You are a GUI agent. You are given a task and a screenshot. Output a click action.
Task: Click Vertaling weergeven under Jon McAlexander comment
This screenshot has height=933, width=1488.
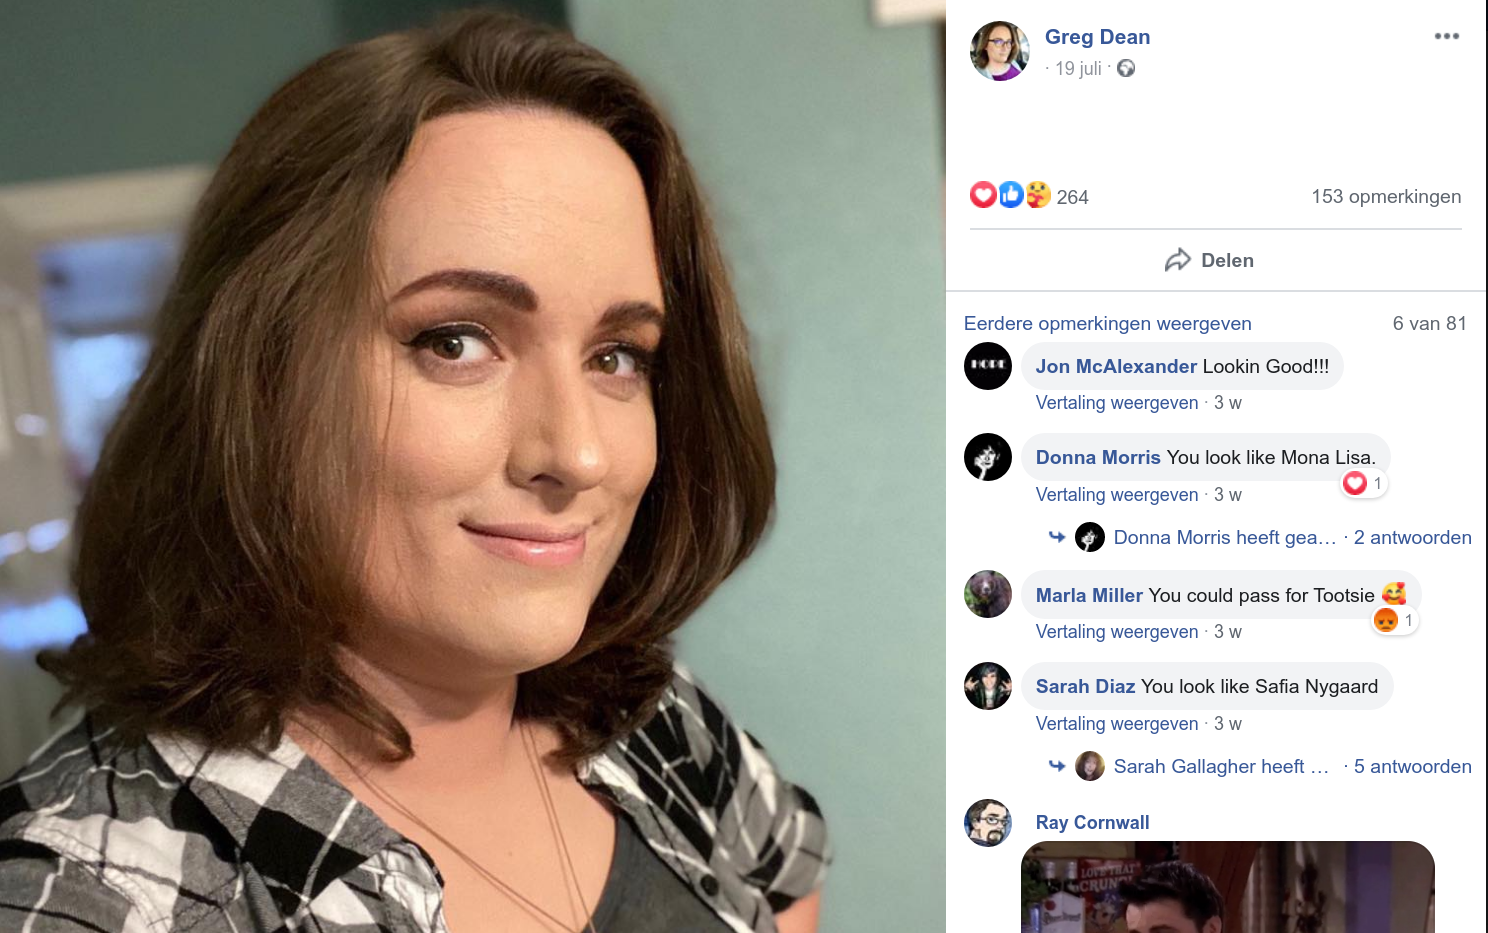point(1116,403)
